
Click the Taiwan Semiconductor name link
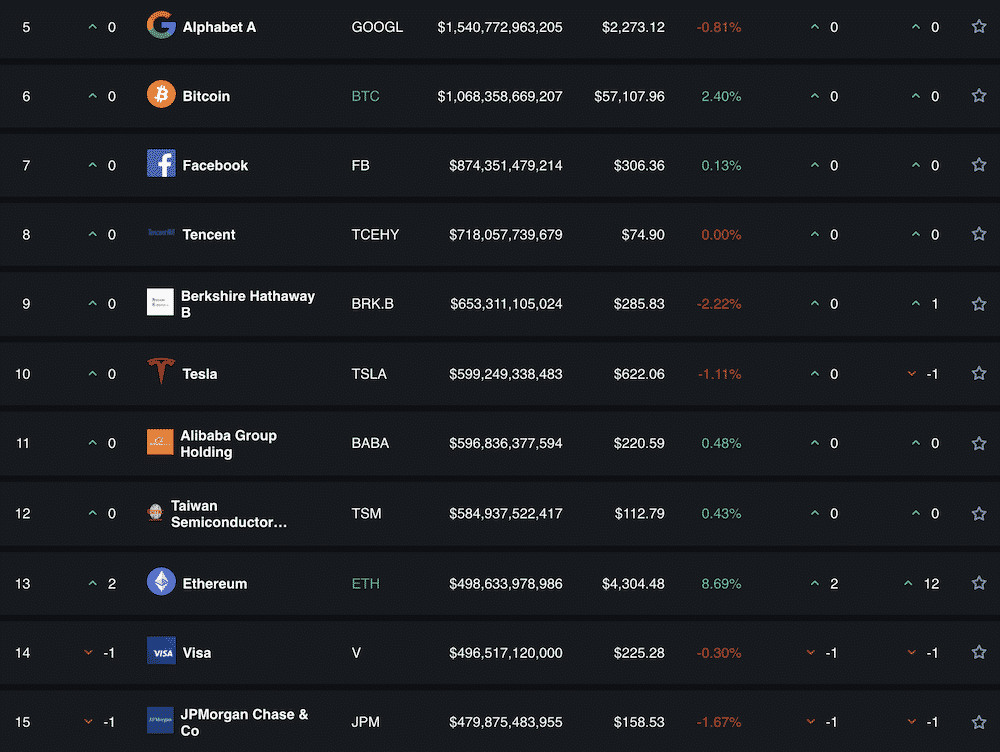(x=228, y=513)
